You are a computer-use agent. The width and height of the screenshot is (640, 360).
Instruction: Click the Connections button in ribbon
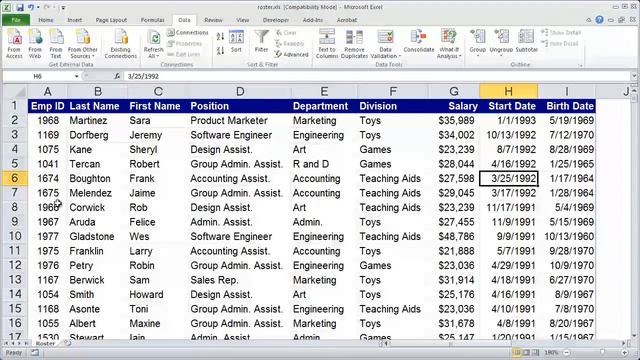click(188, 33)
